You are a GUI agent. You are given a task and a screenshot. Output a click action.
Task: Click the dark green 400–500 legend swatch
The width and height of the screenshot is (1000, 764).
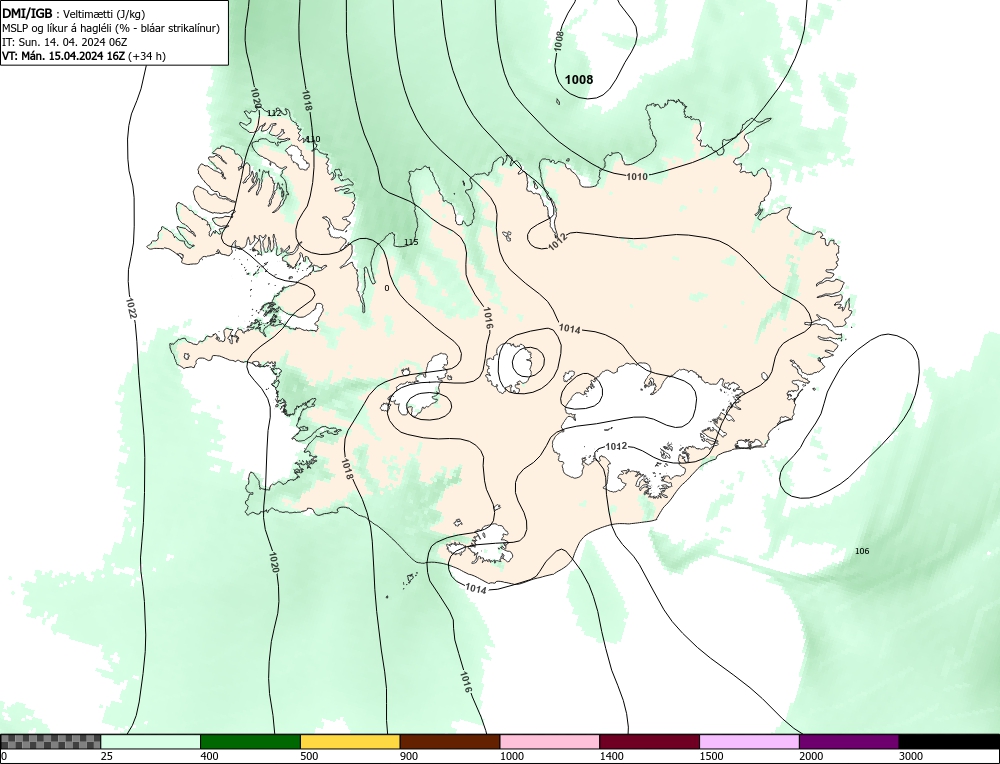point(250,741)
